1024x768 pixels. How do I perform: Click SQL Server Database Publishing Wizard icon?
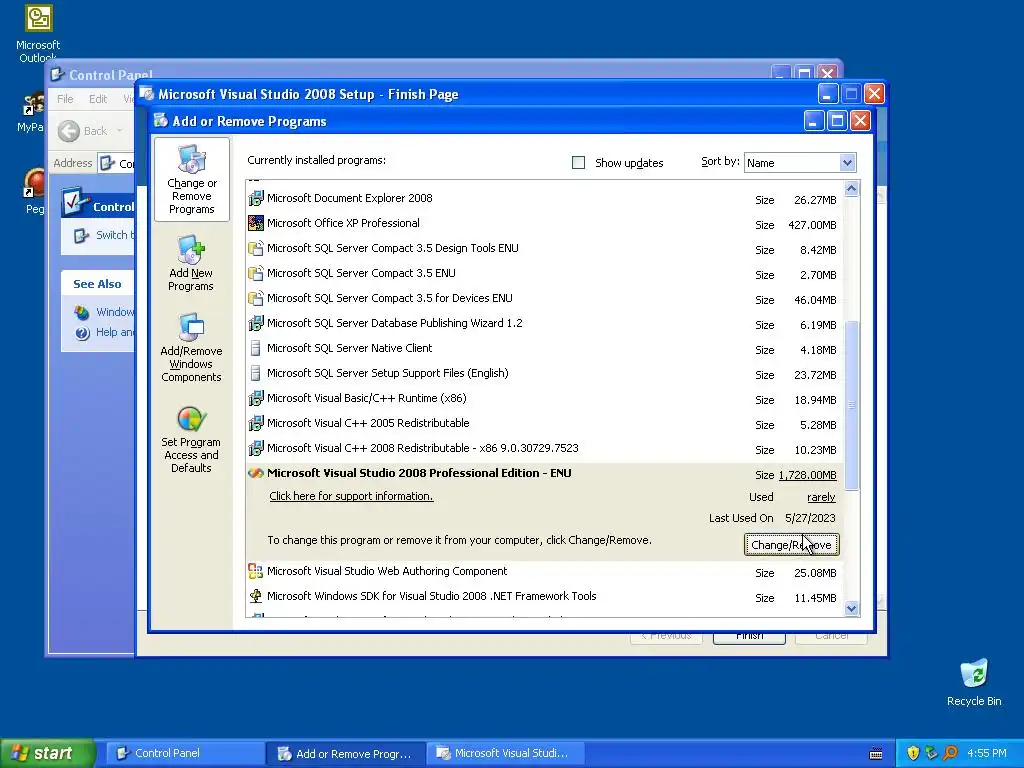(x=256, y=323)
